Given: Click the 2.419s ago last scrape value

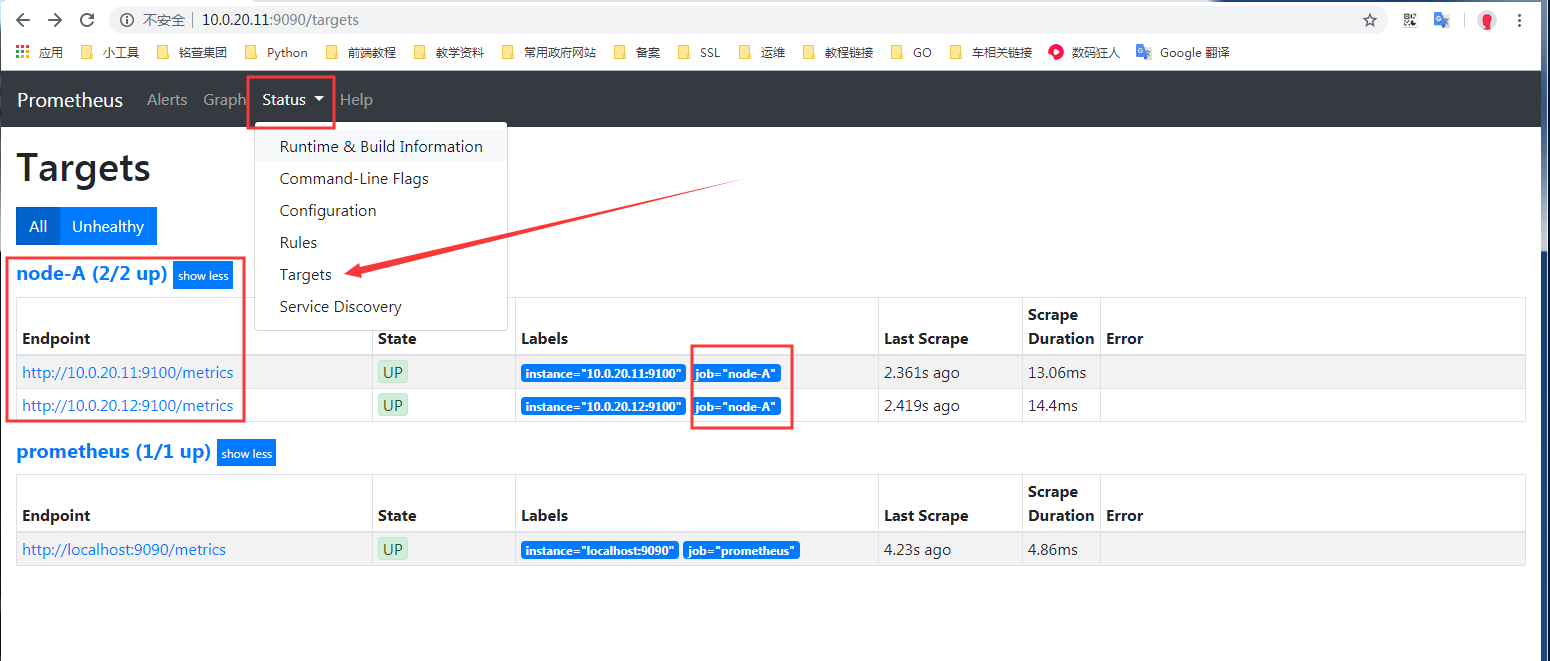Looking at the screenshot, I should (922, 406).
